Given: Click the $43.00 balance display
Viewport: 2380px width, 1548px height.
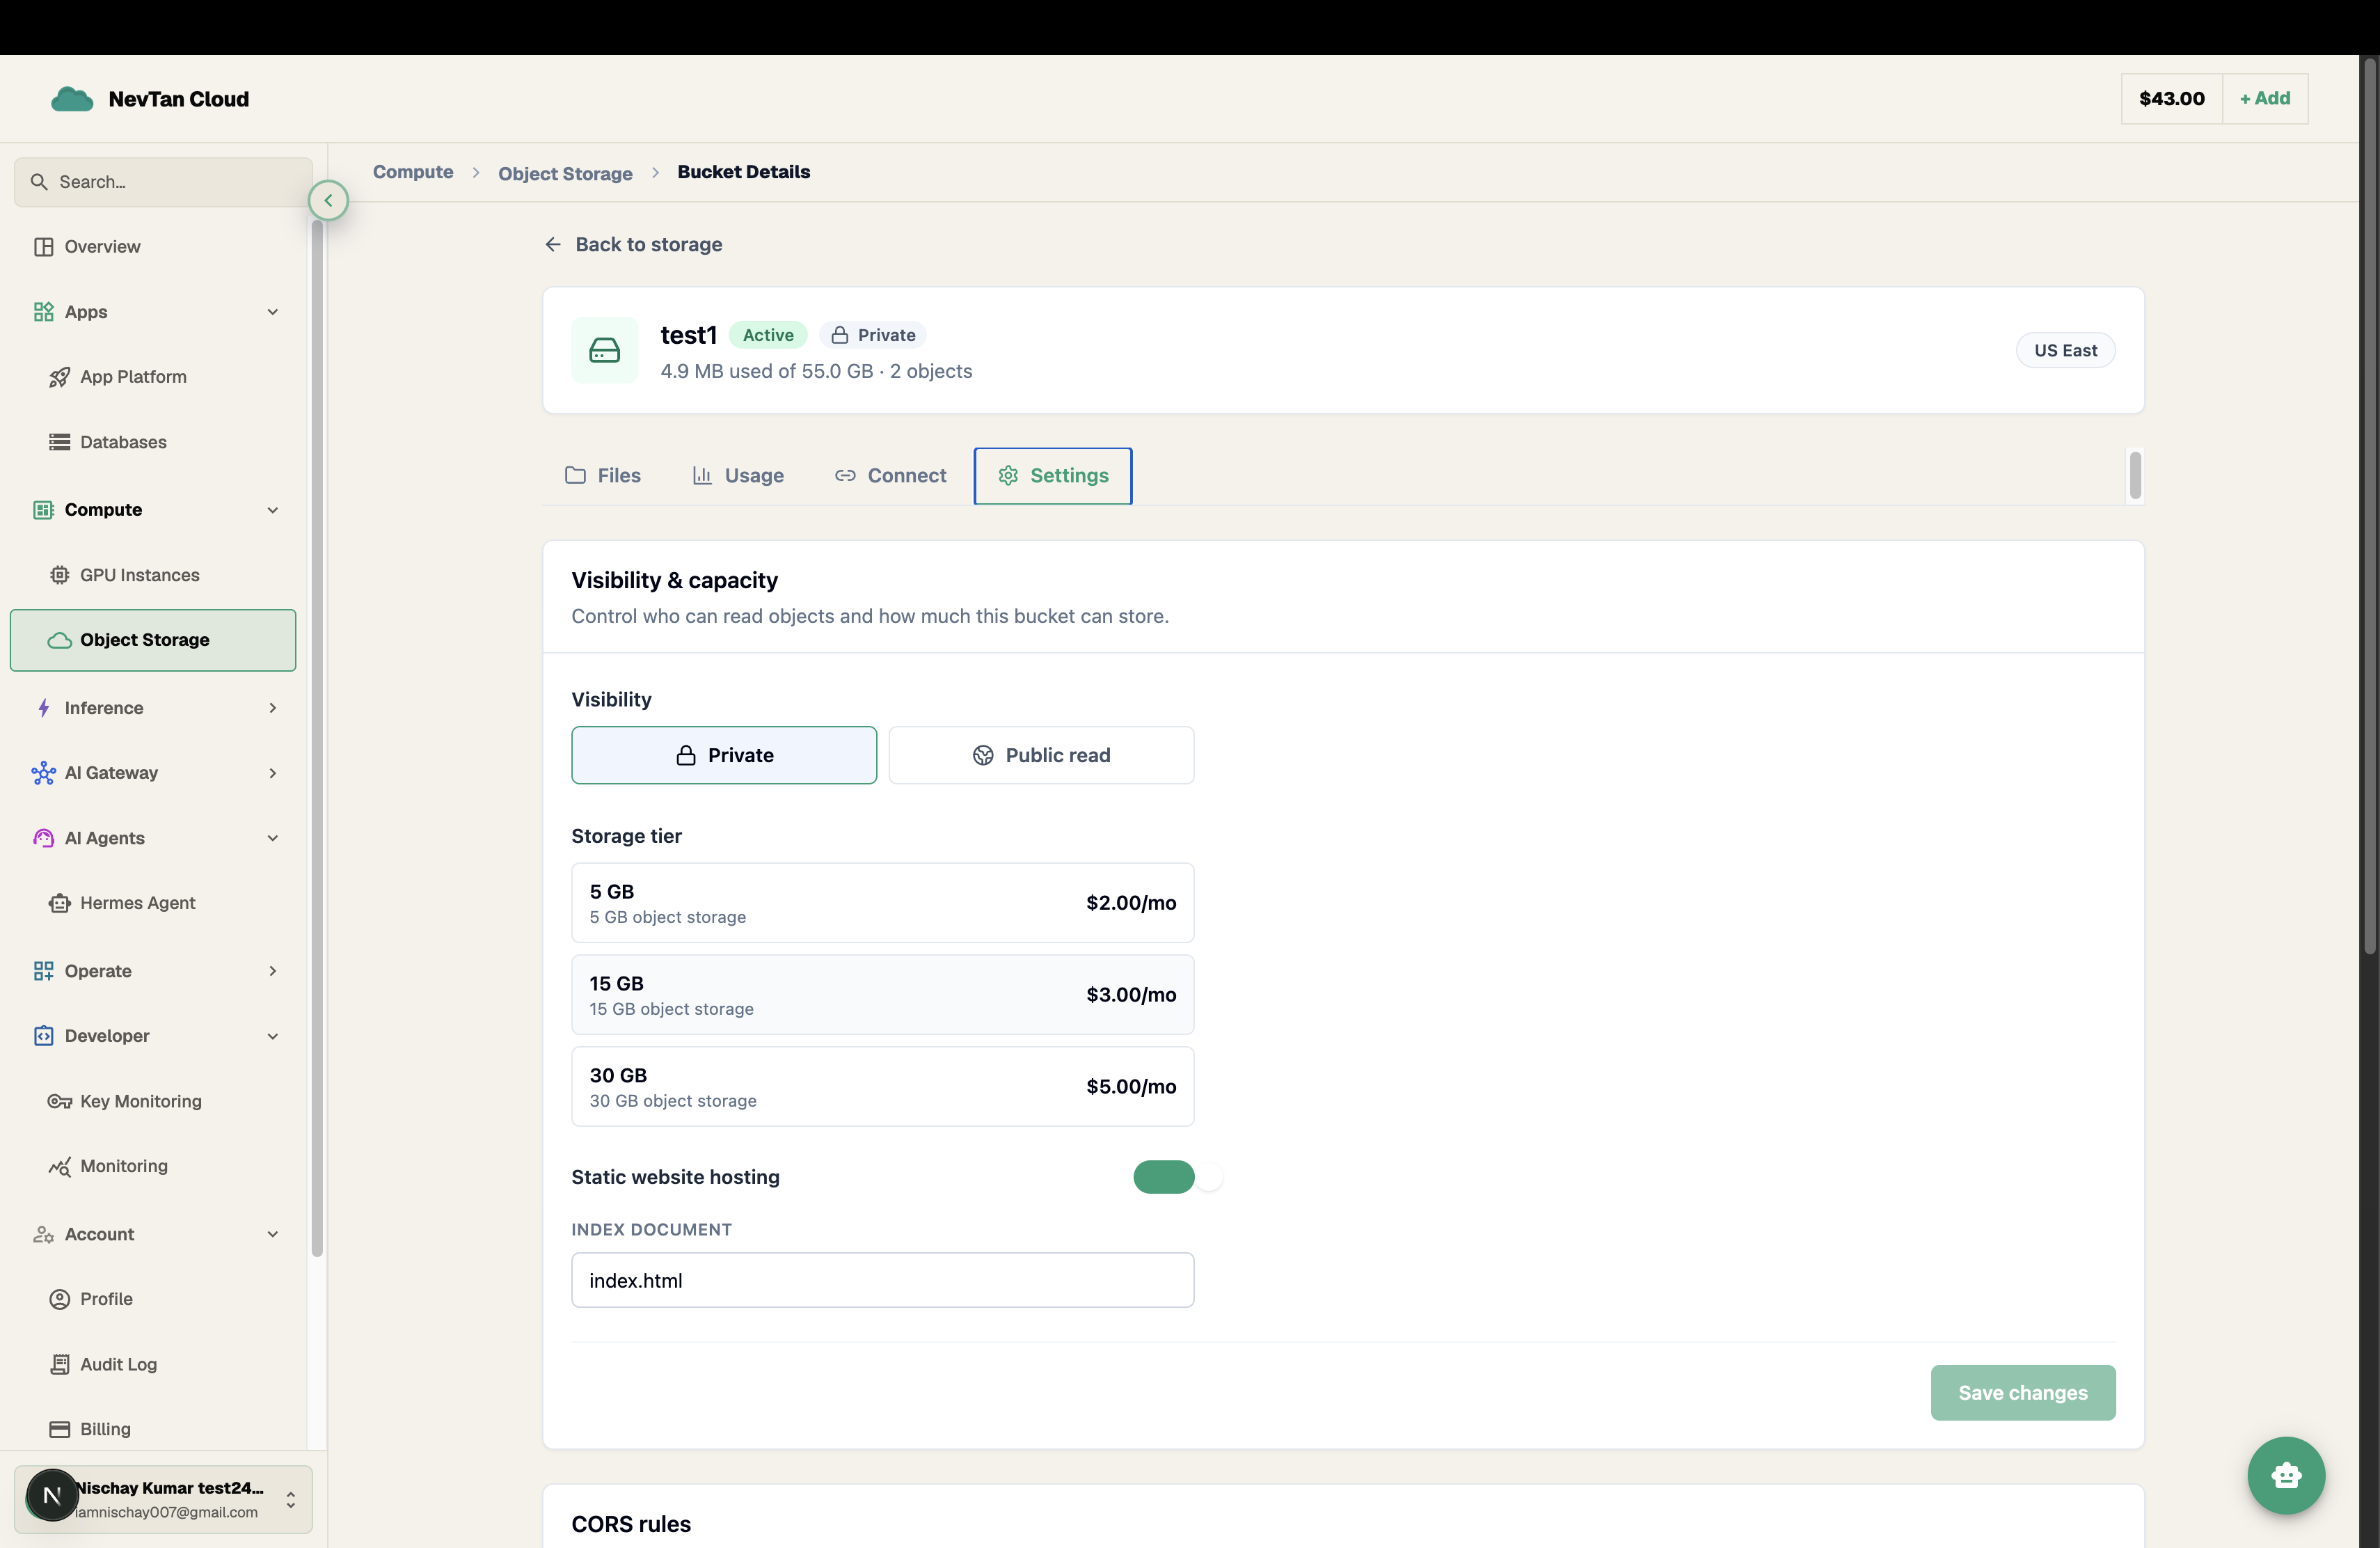Looking at the screenshot, I should click(x=2171, y=99).
